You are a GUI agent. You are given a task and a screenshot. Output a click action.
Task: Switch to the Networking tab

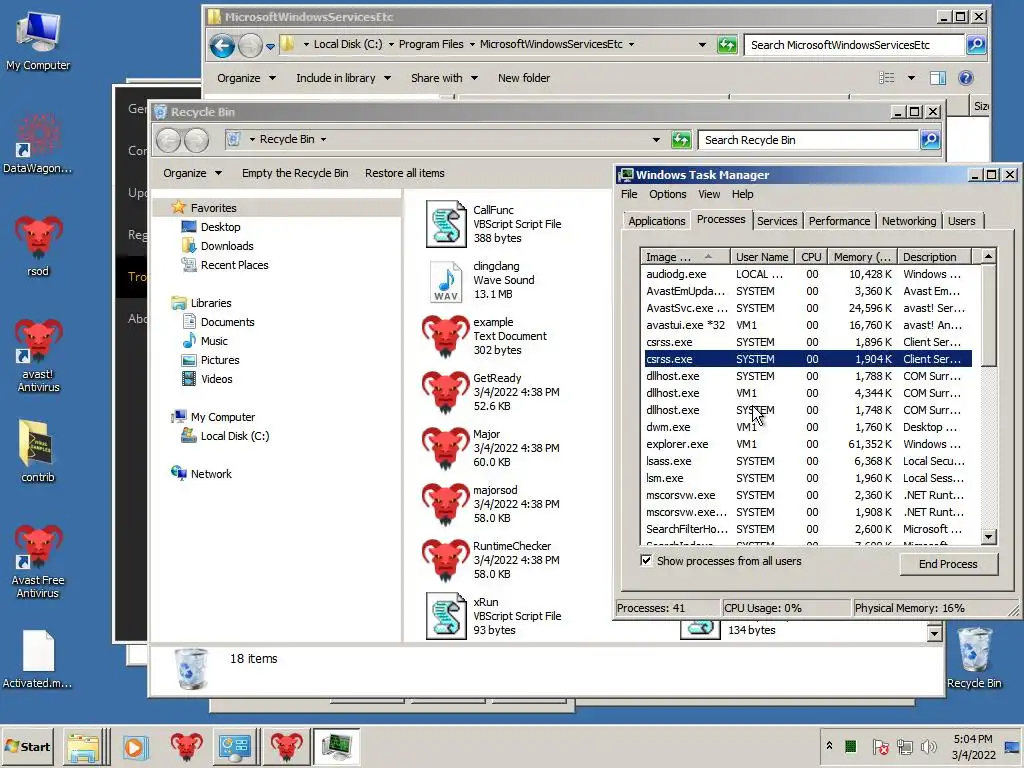tap(908, 221)
